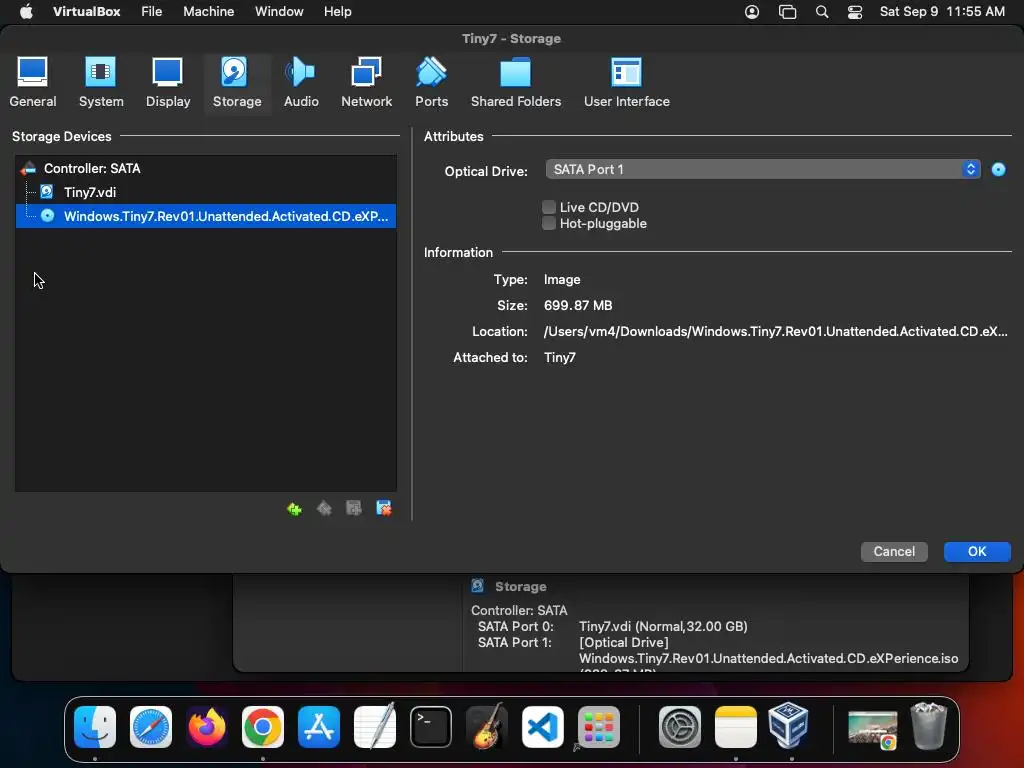The height and width of the screenshot is (768, 1024).
Task: Open Notes from the dock
Action: pyautogui.click(x=736, y=727)
